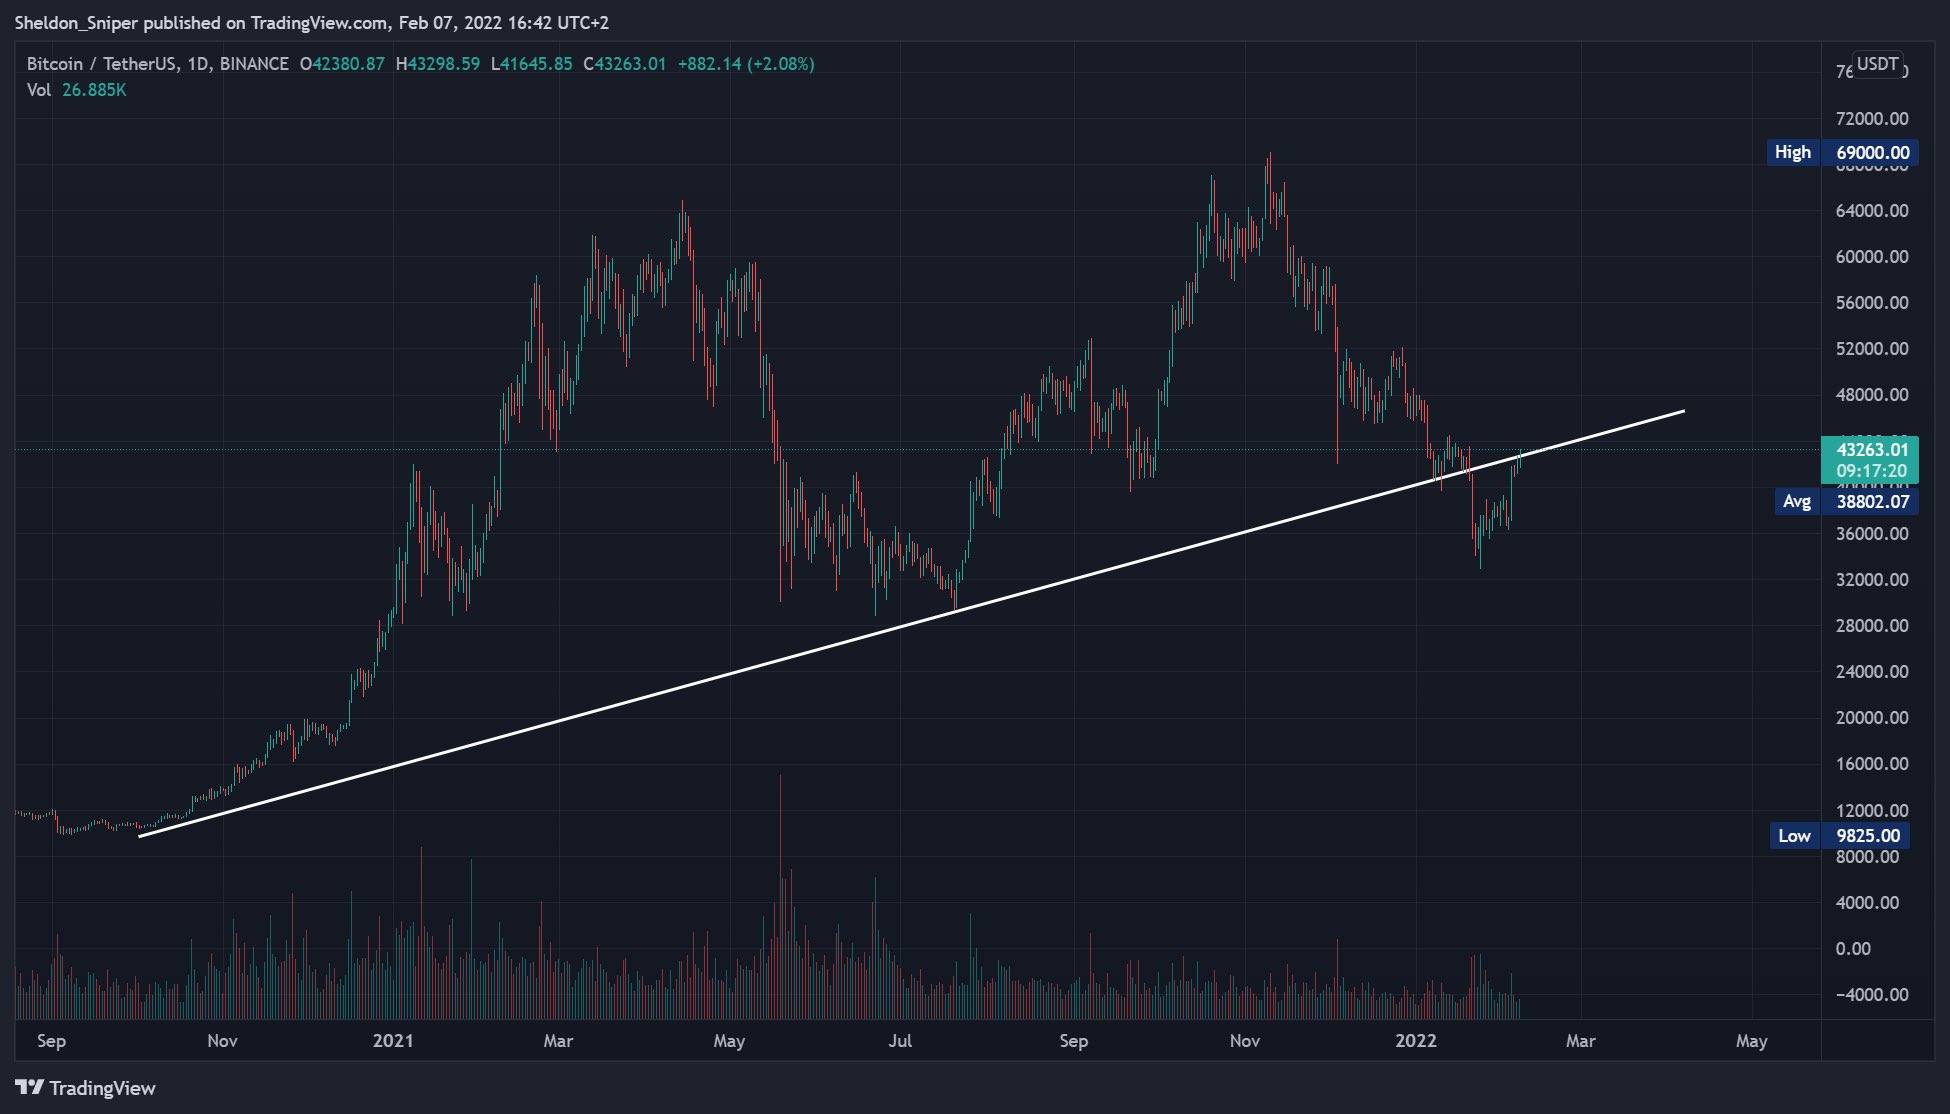Screen dimensions: 1950x1114
Task: Click the May label at the right of the time axis
Action: pos(1751,1041)
